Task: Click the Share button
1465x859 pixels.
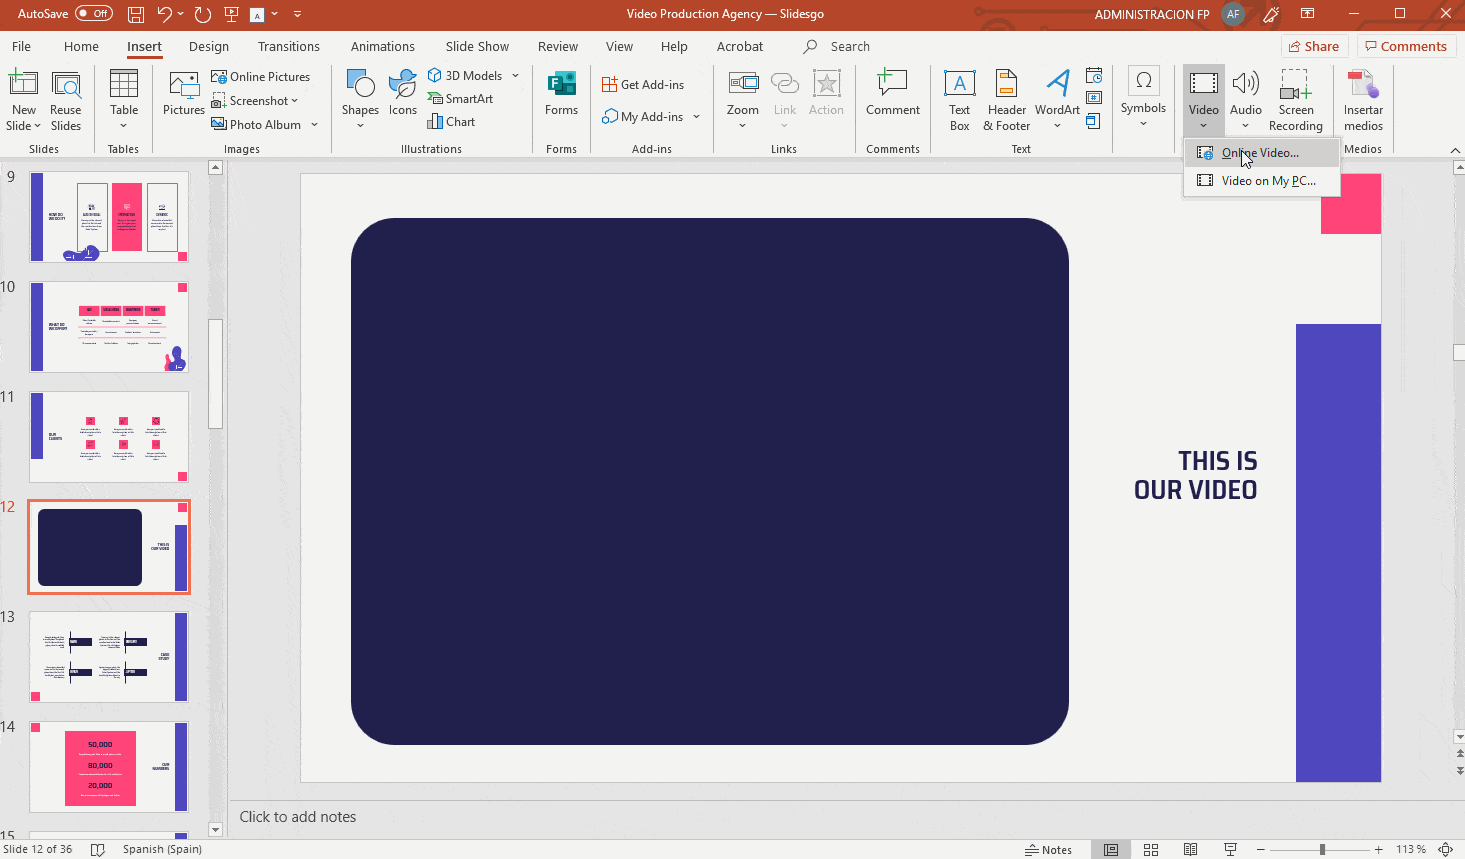Action: point(1314,46)
